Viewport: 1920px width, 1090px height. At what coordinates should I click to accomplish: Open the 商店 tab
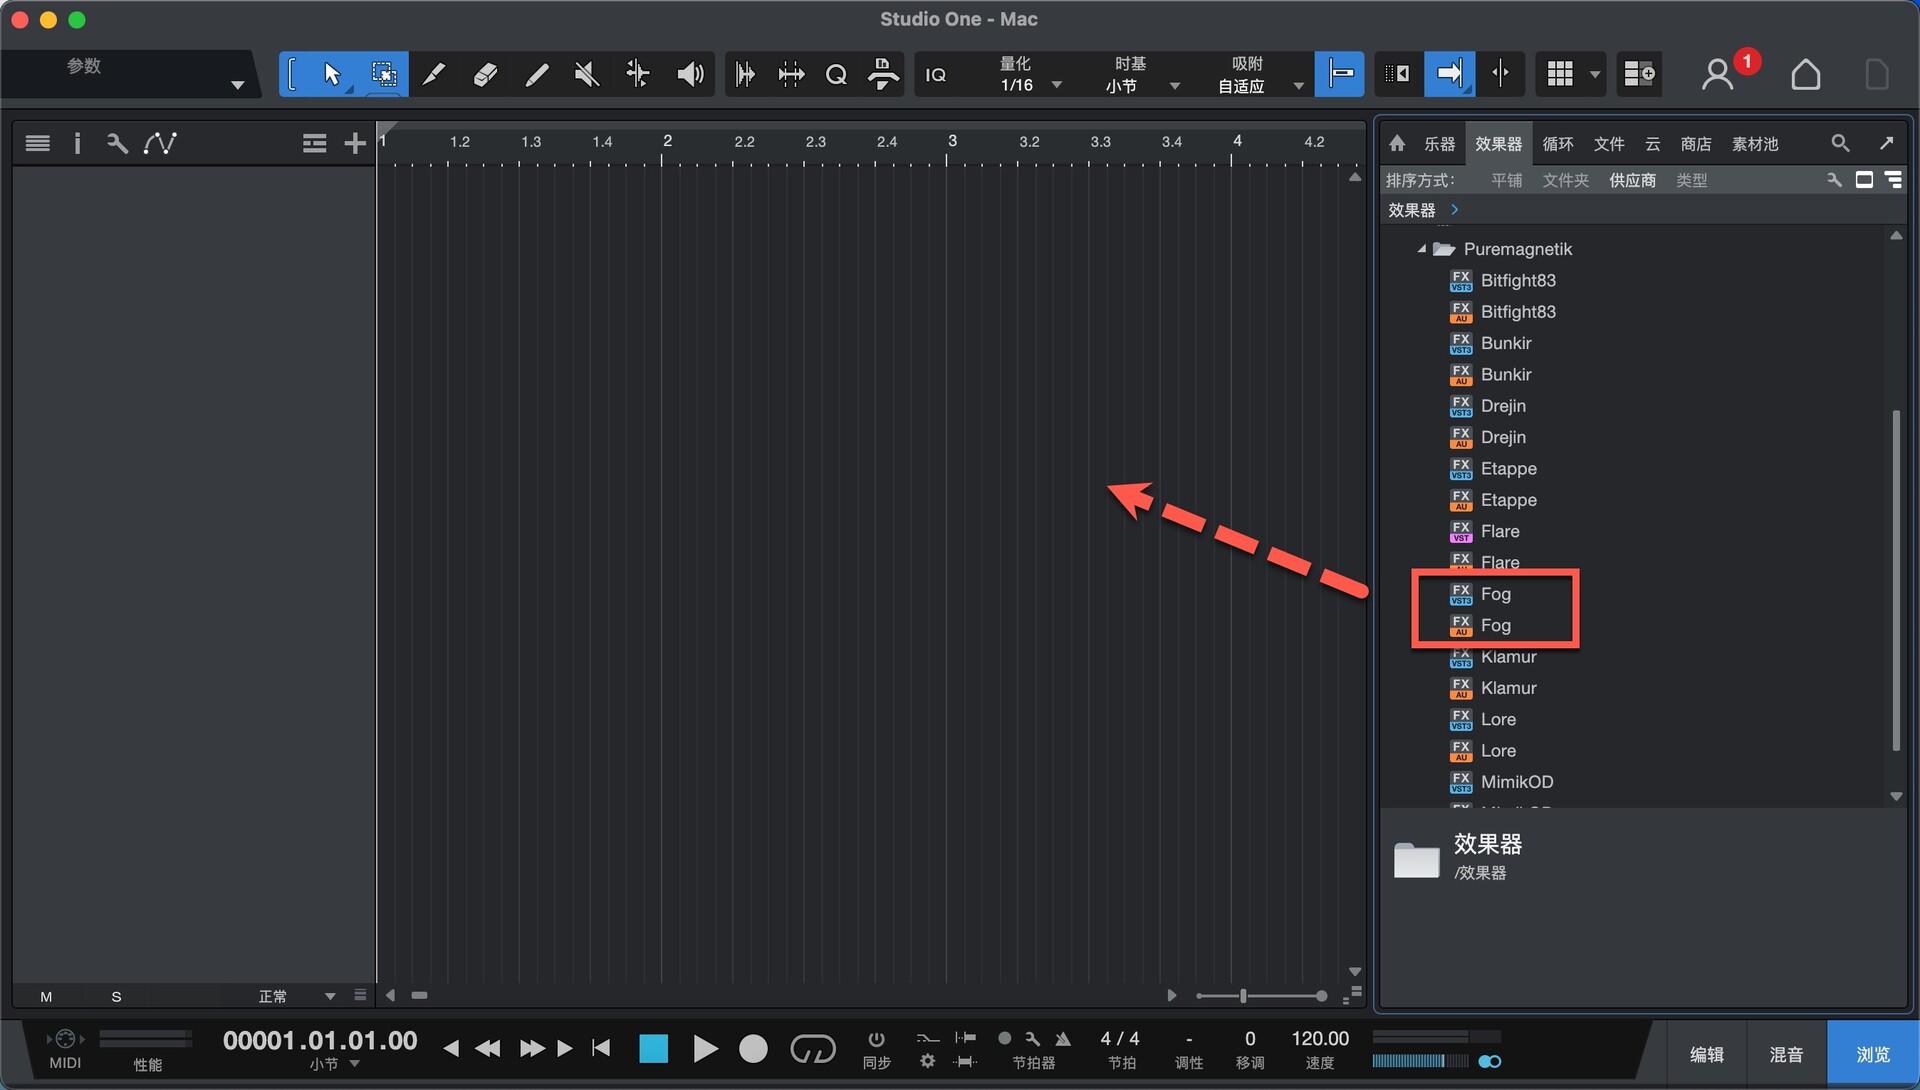point(1696,144)
